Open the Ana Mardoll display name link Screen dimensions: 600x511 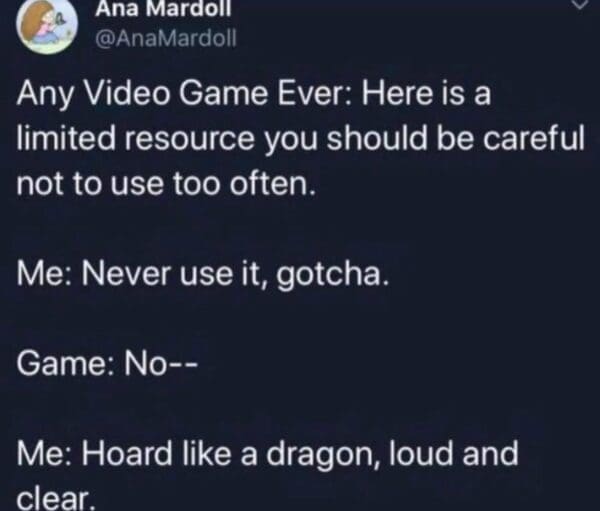click(164, 8)
